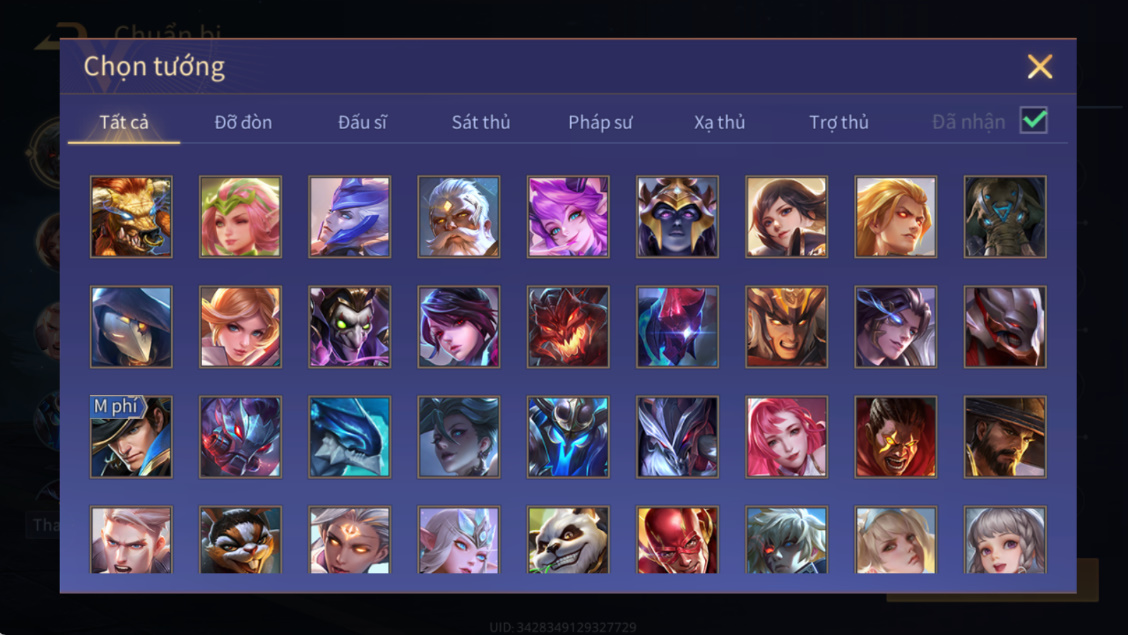Image resolution: width=1128 pixels, height=635 pixels.
Task: Open the 'Đấu sĩ' tab
Action: click(363, 122)
